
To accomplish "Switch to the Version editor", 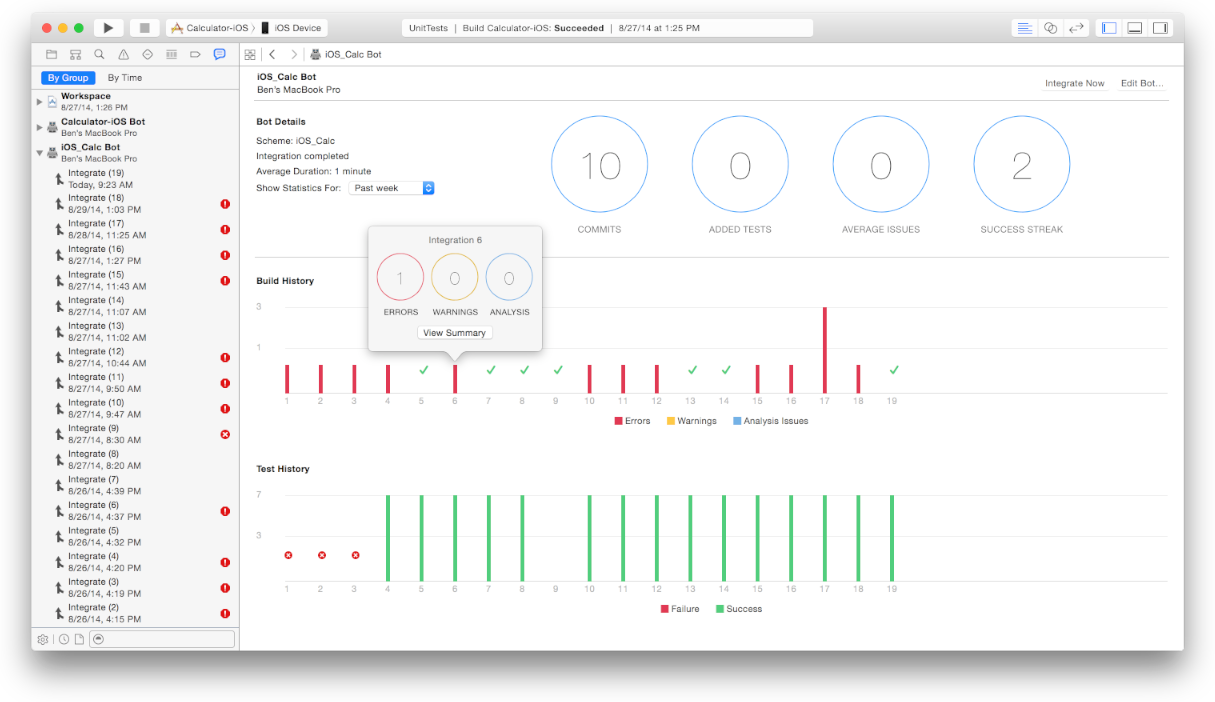I will click(1076, 28).
